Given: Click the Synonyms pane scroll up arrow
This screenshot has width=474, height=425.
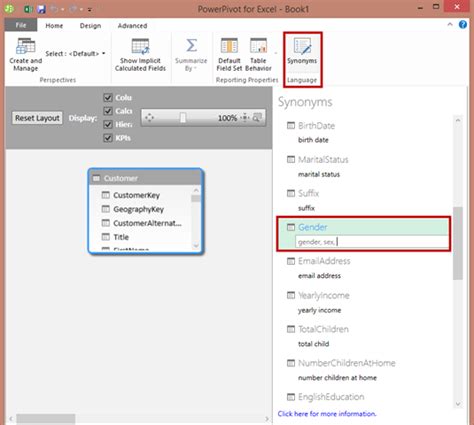Looking at the screenshot, I should pyautogui.click(x=458, y=120).
